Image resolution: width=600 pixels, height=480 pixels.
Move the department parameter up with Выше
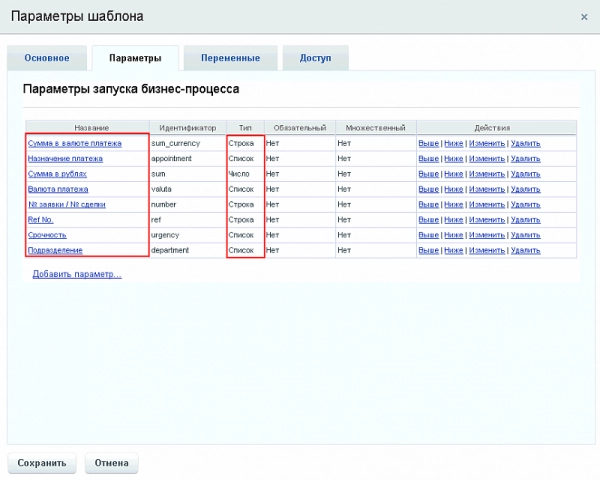[x=428, y=250]
